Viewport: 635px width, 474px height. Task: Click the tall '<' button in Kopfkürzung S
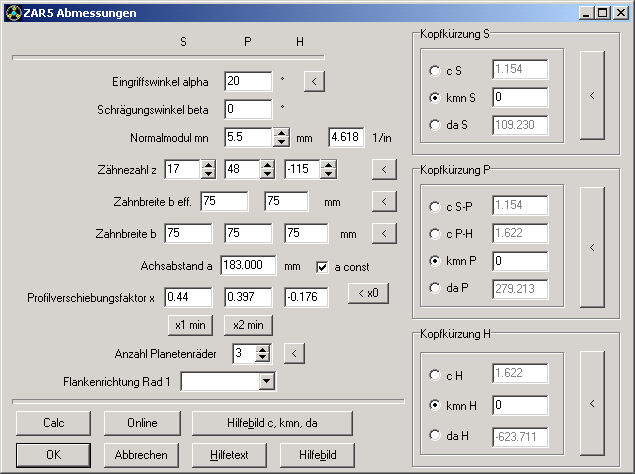point(592,96)
